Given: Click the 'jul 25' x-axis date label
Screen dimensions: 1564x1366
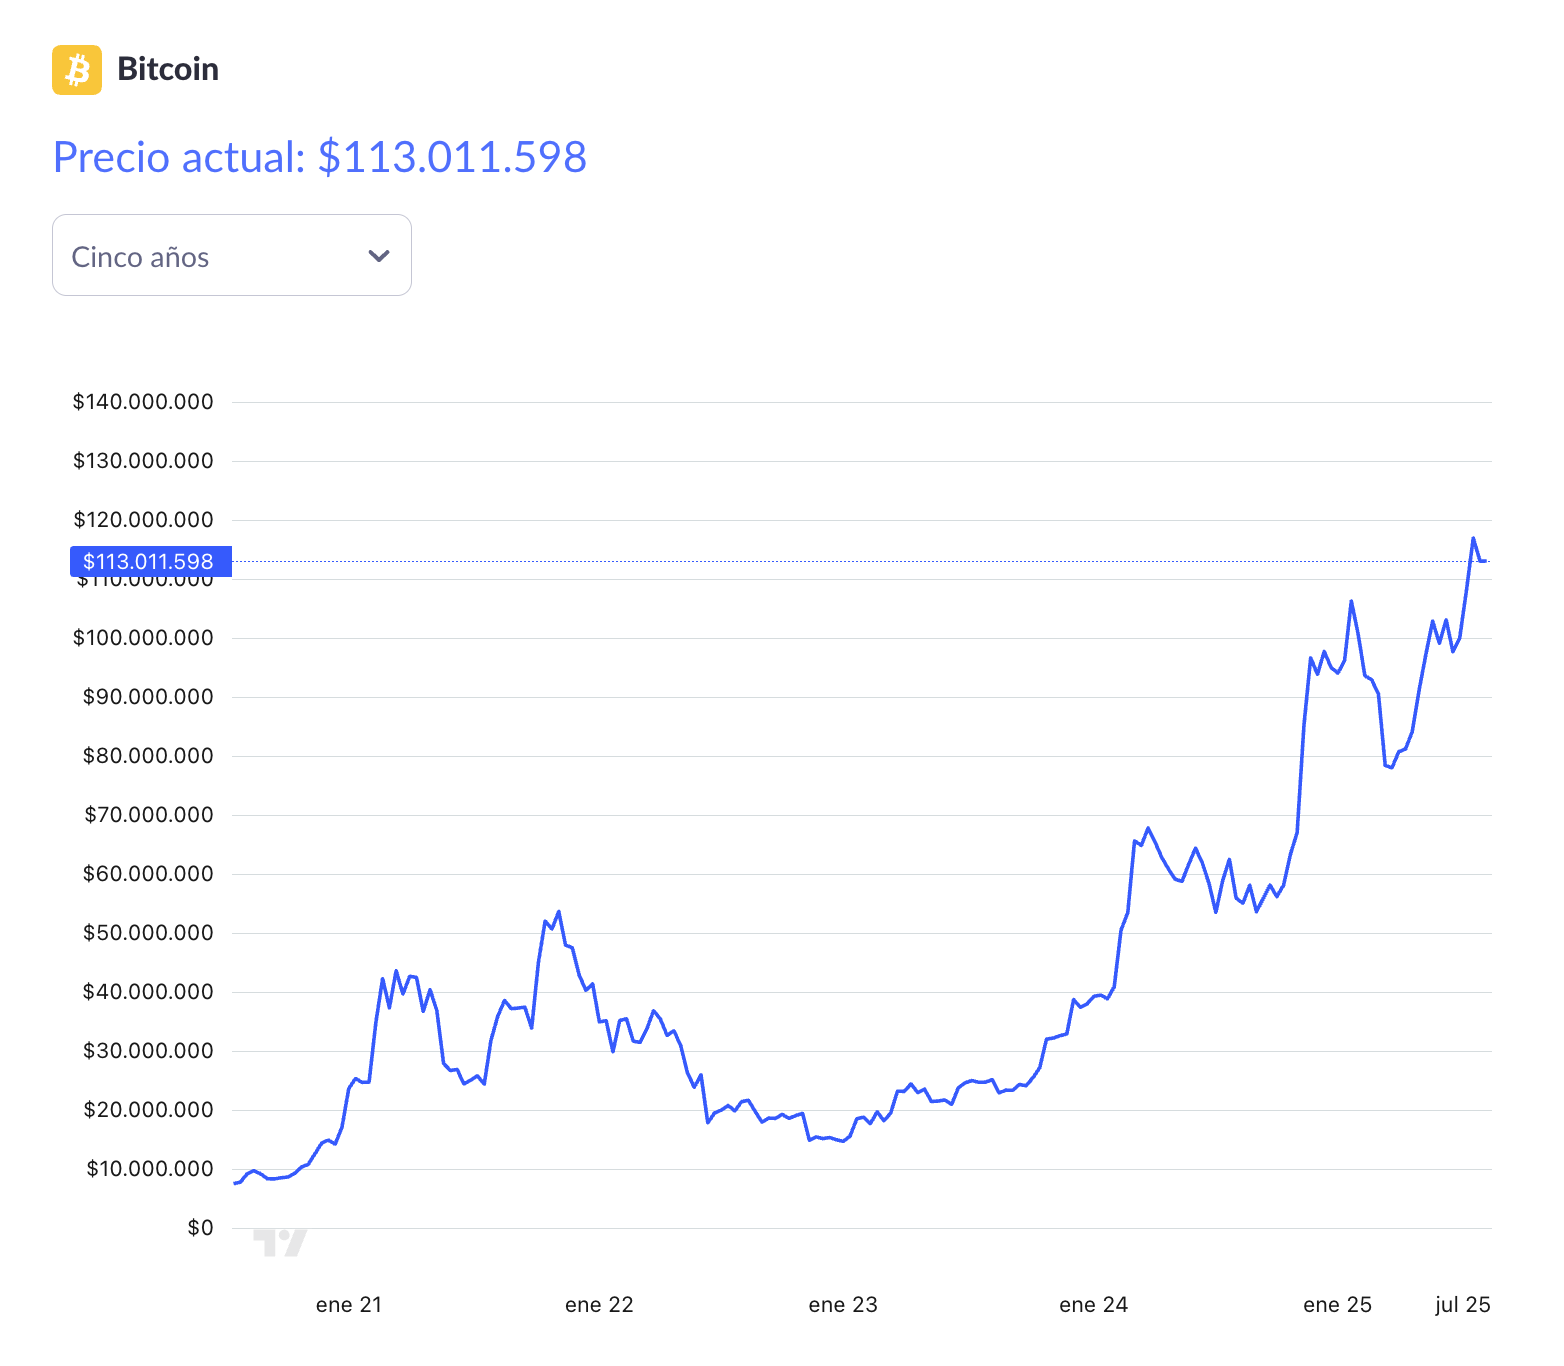Looking at the screenshot, I should pos(1463,1305).
